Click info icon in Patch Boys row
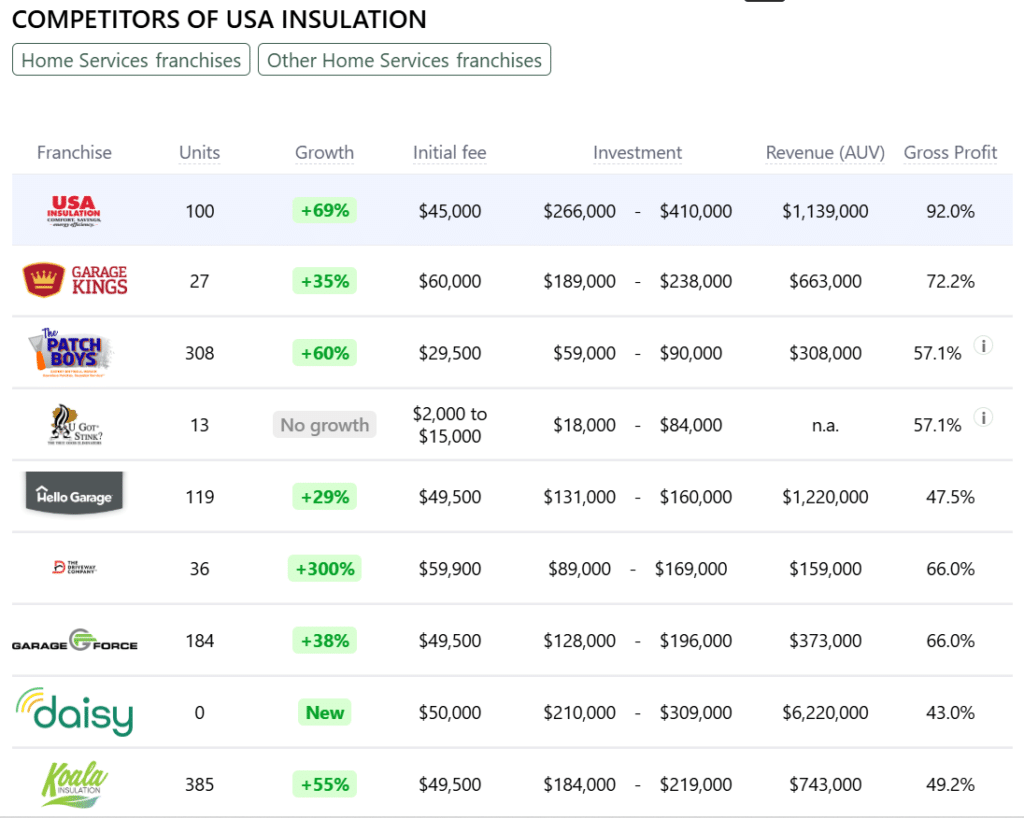The width and height of the screenshot is (1024, 818). (984, 345)
